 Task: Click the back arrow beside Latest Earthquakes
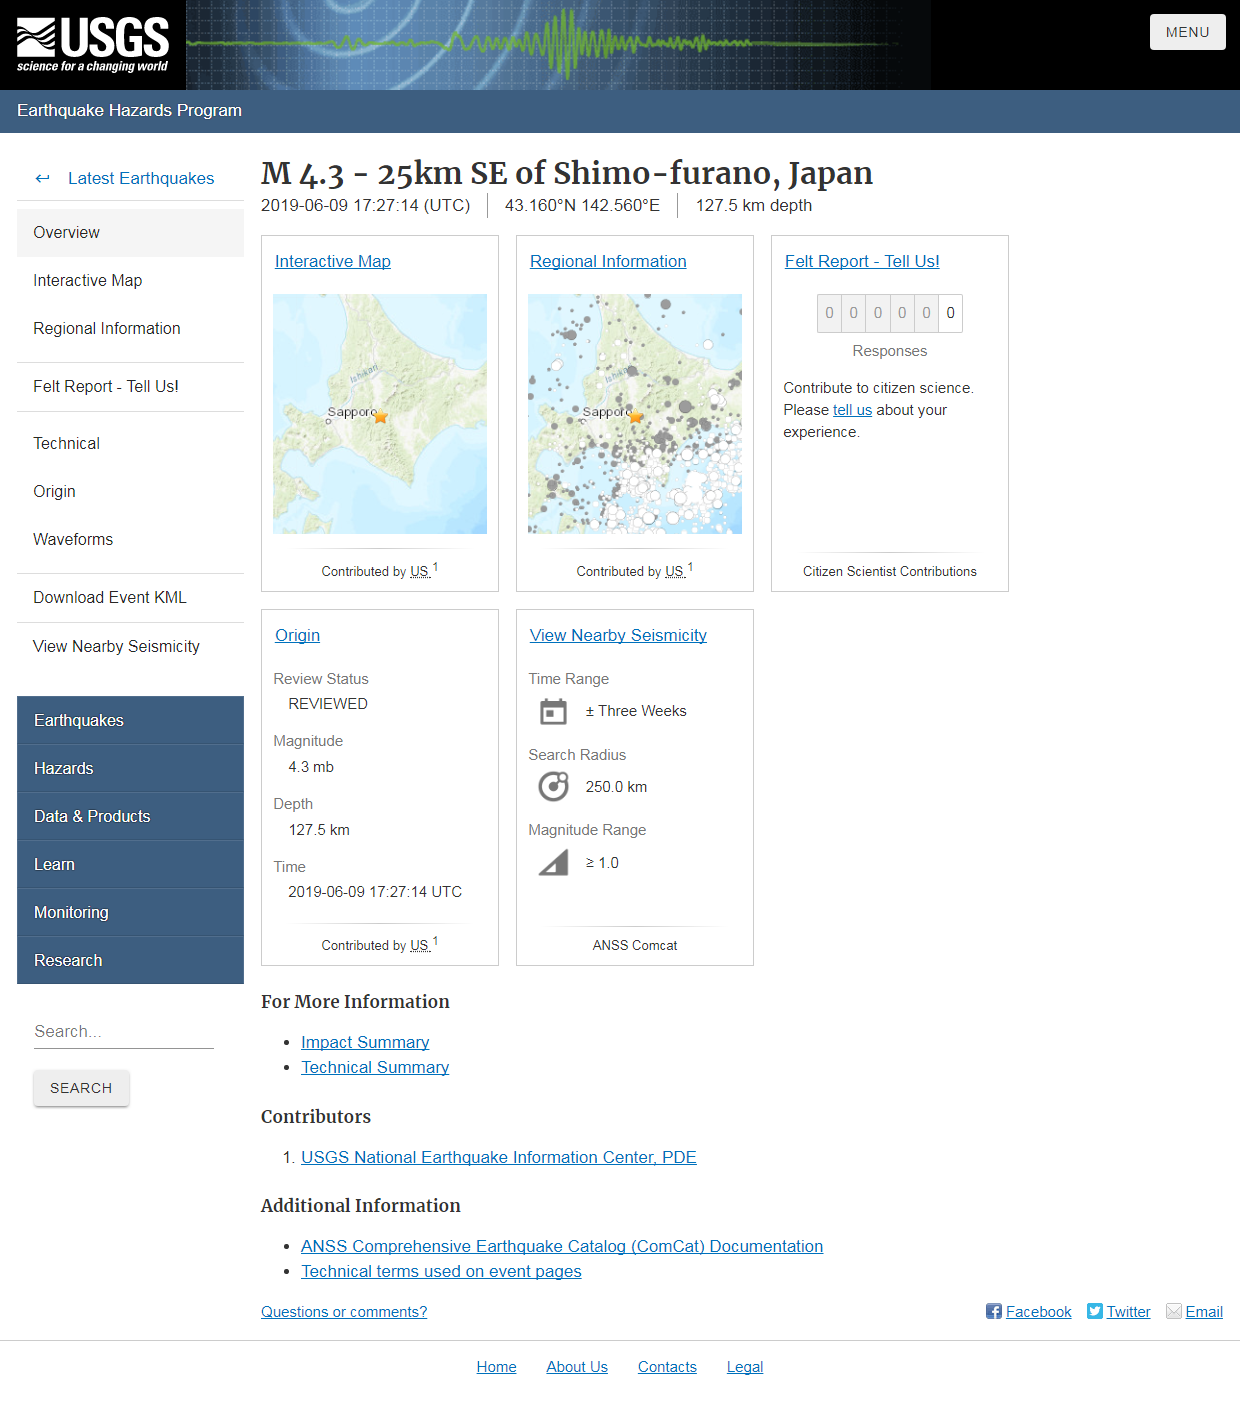[x=43, y=178]
